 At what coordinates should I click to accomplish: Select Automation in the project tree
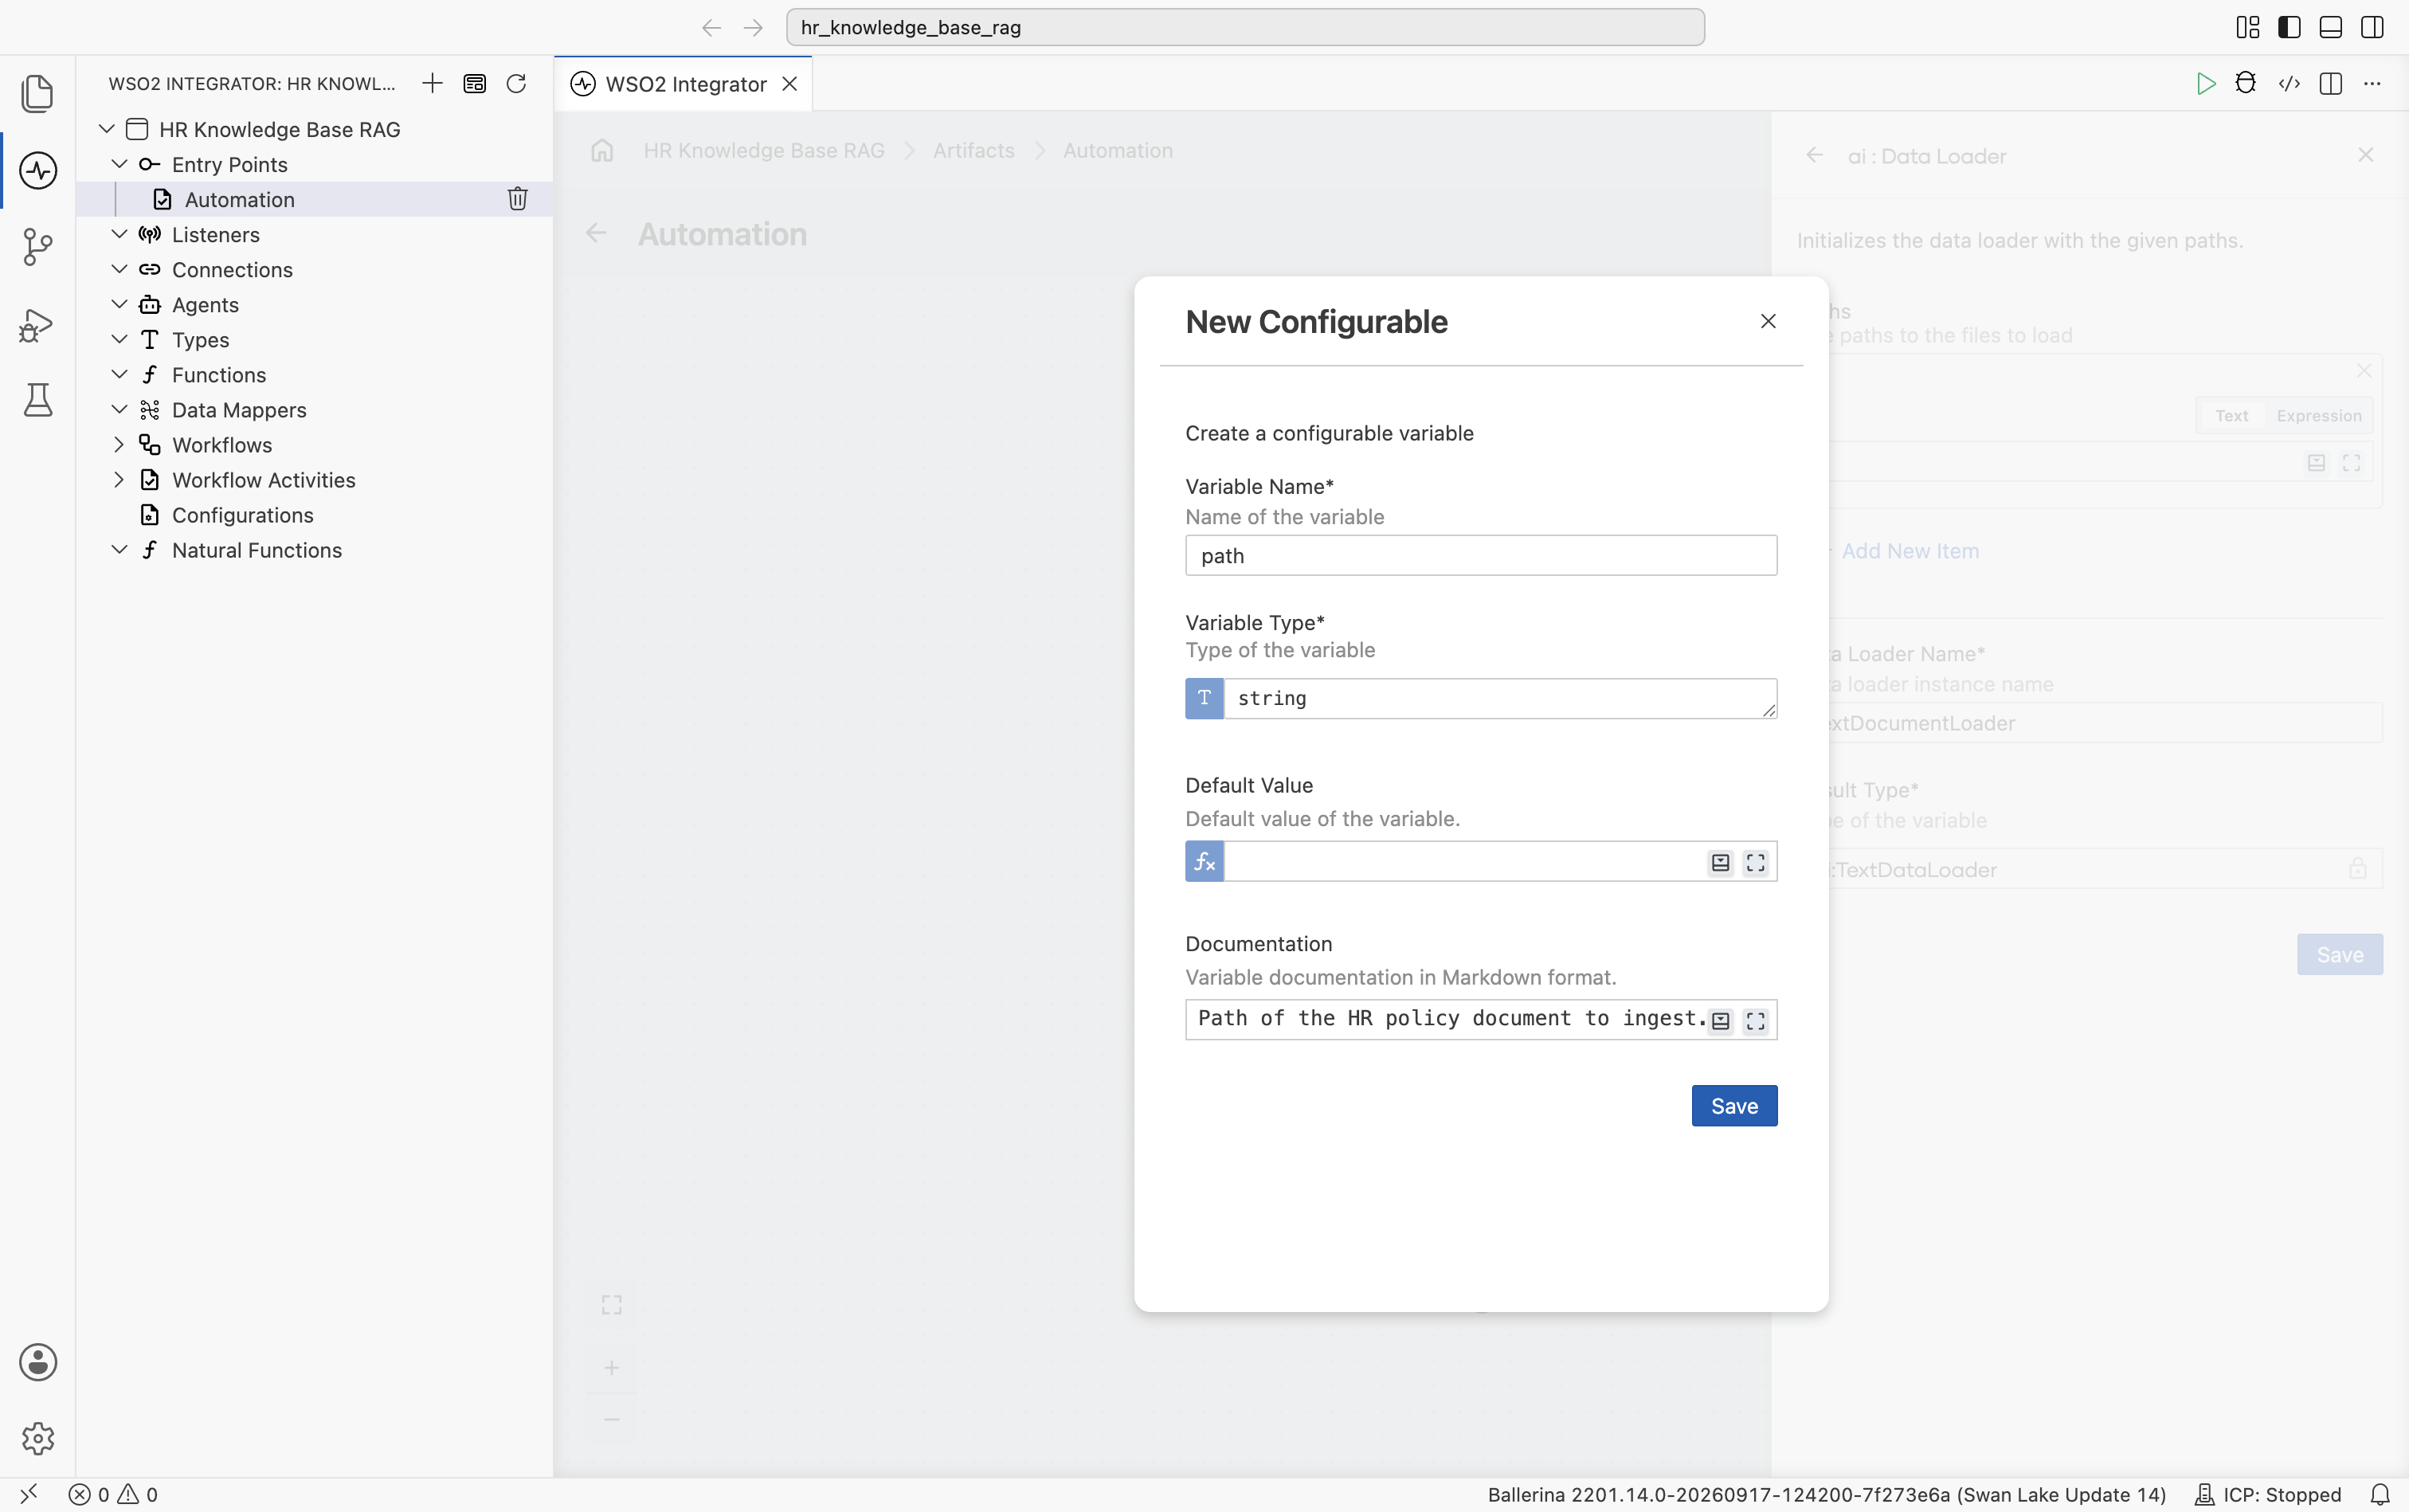point(314,199)
